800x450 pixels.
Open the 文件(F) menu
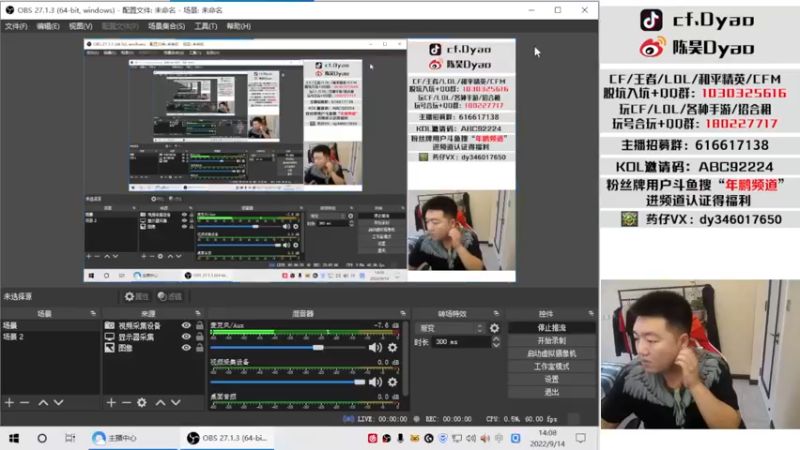coord(16,26)
